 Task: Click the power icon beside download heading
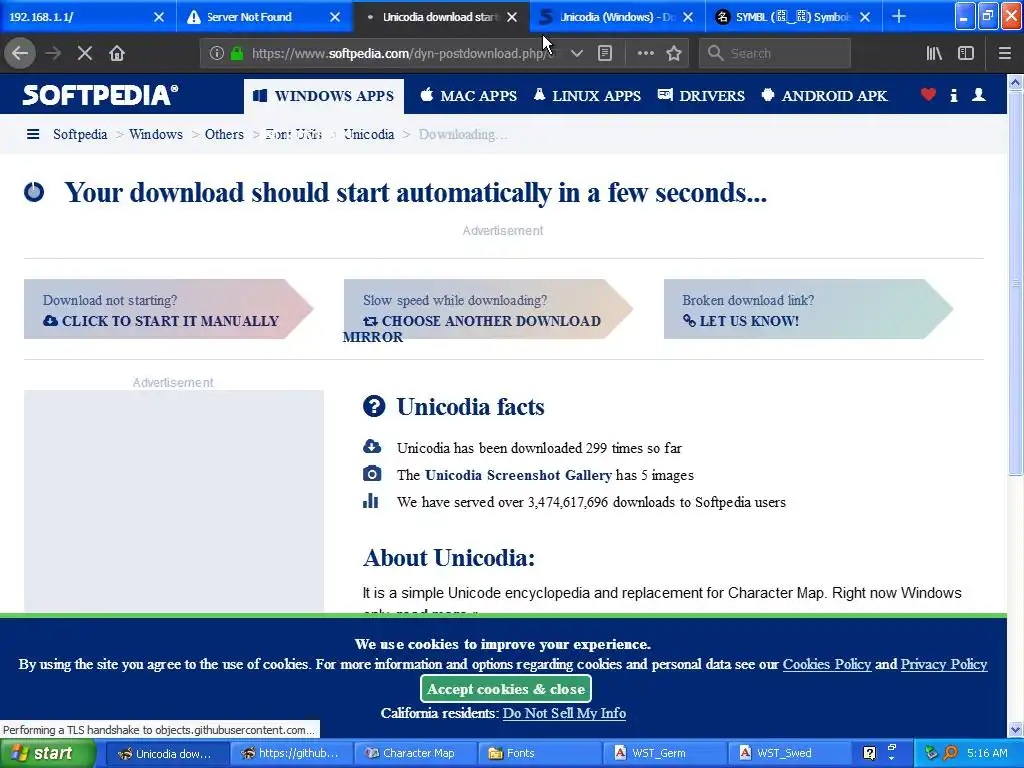[x=34, y=192]
